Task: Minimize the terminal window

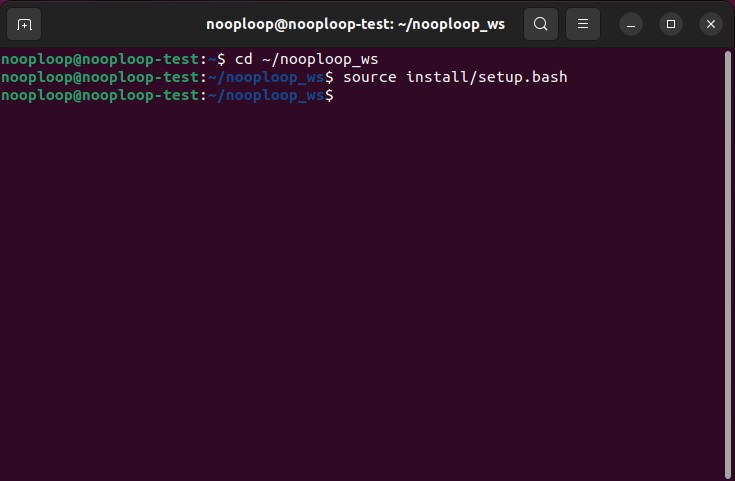Action: coord(631,24)
